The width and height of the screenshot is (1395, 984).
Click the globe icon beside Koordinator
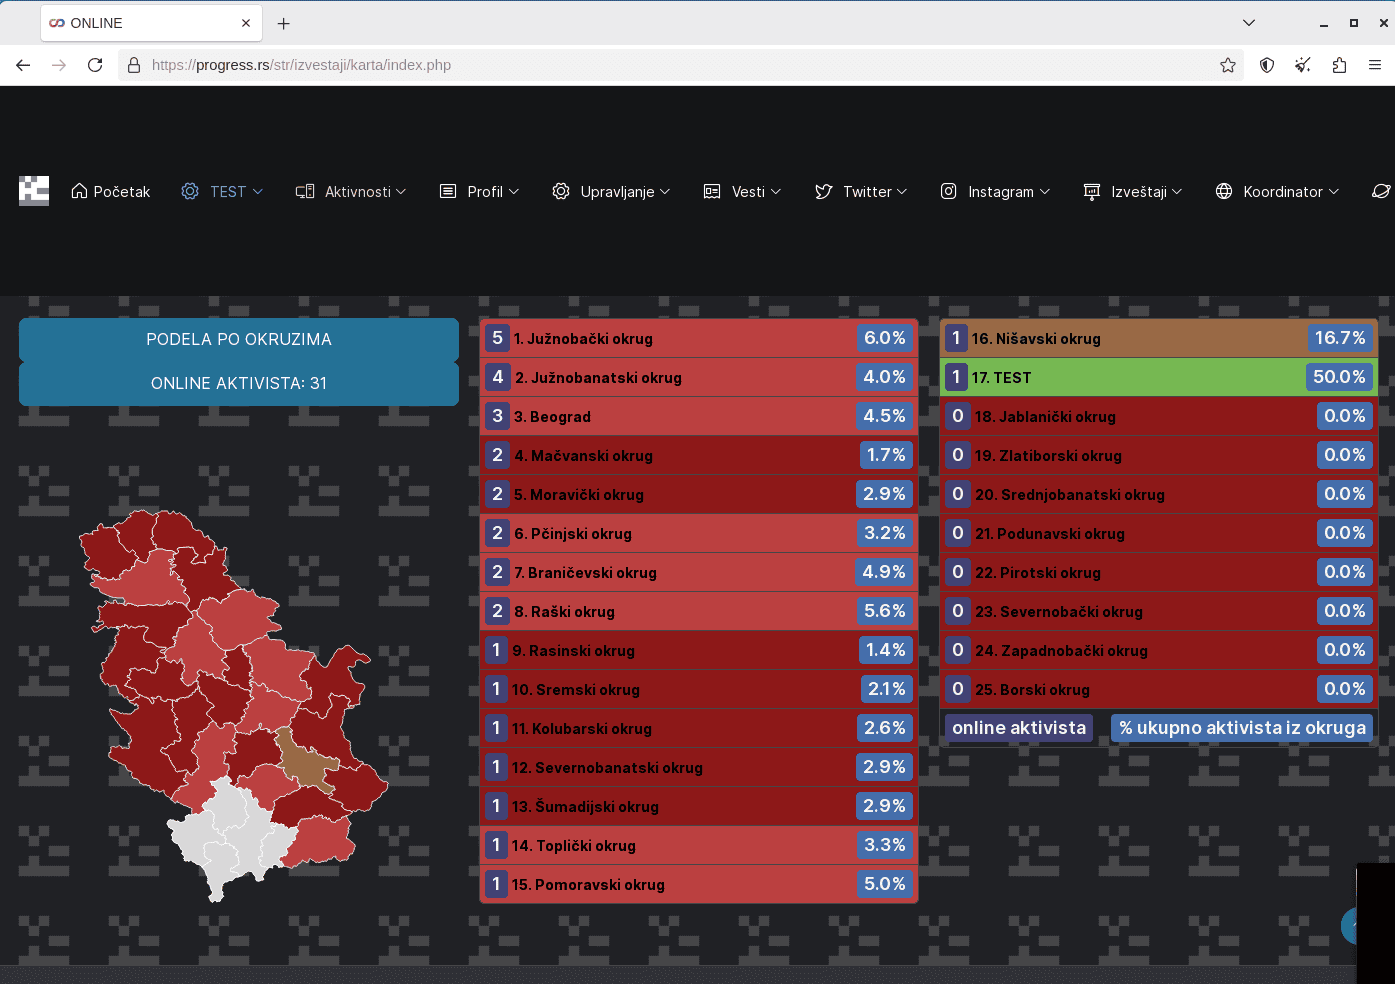tap(1224, 191)
